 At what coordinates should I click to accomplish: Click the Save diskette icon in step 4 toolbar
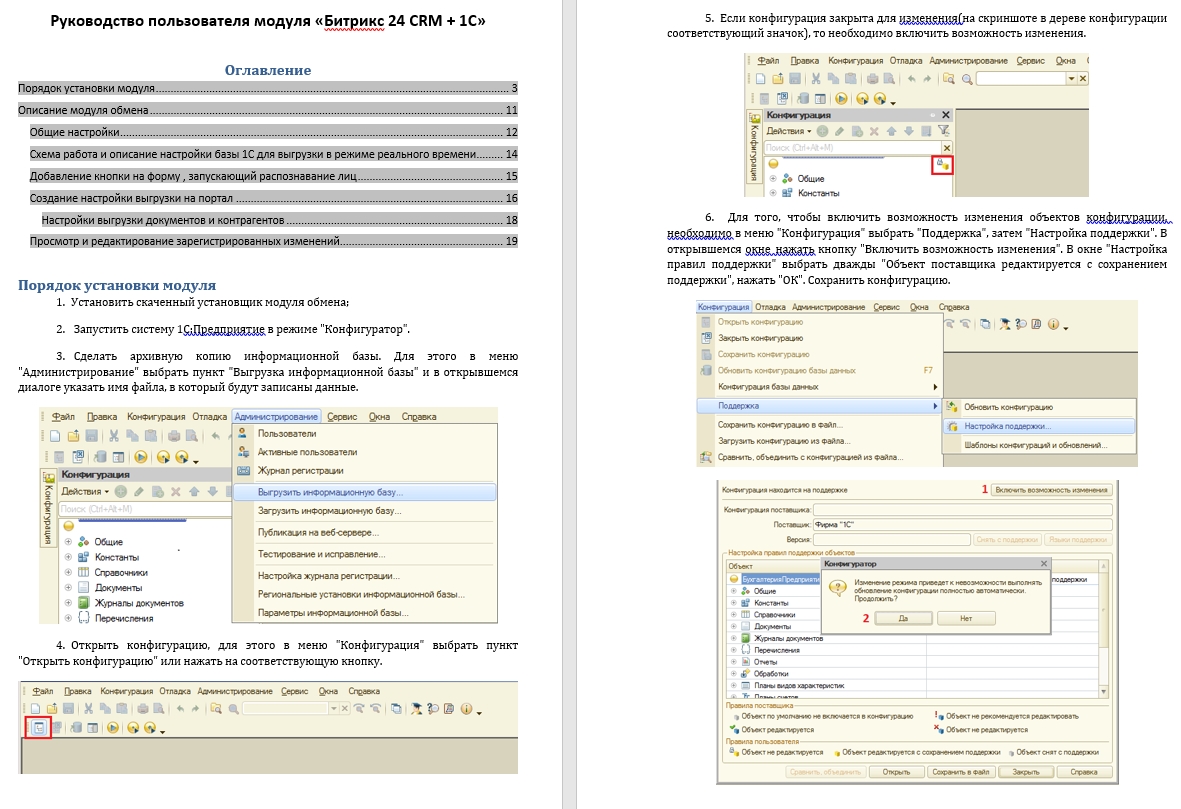tap(69, 709)
